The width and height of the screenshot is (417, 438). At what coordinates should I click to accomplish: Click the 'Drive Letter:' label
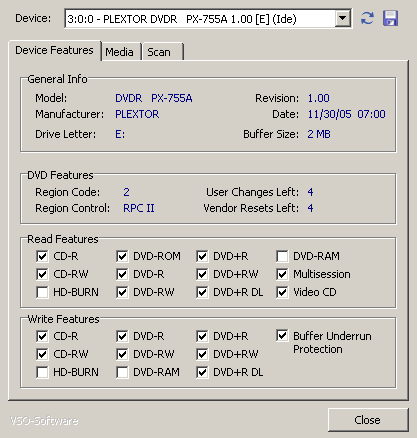66,134
